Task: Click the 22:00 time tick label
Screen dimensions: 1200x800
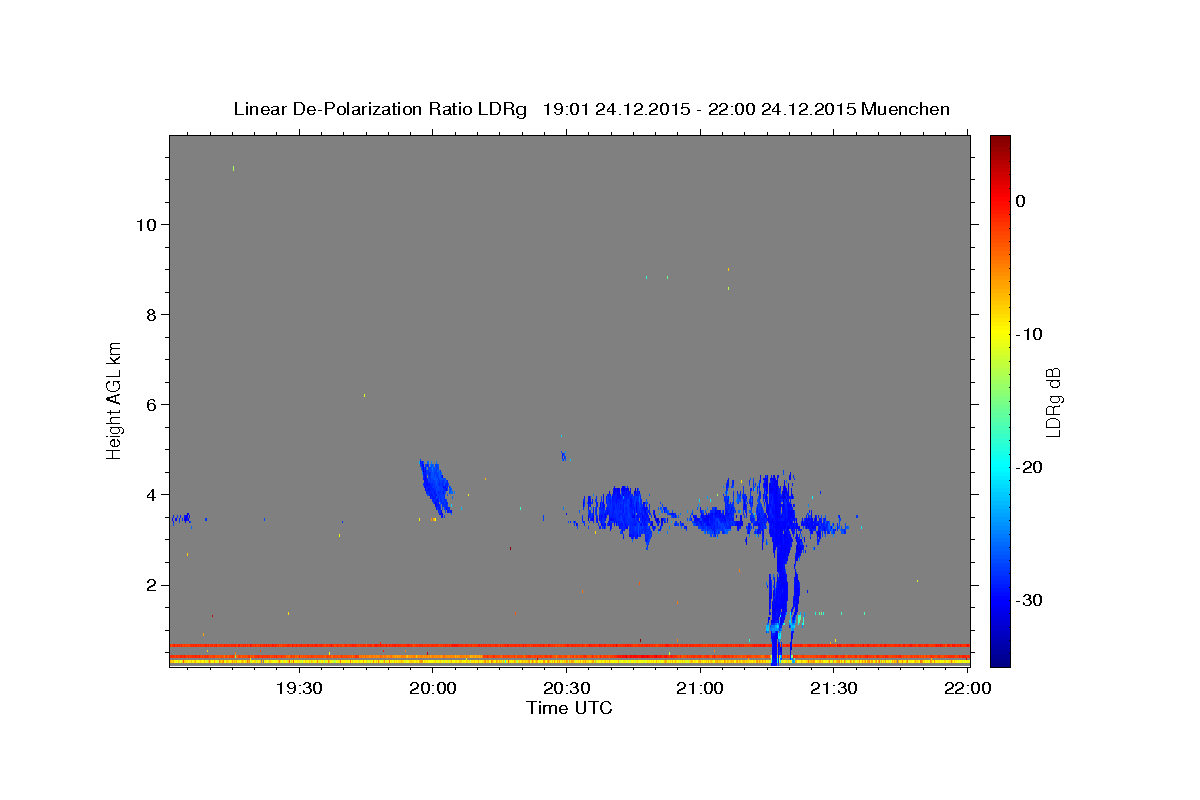Action: click(x=968, y=689)
